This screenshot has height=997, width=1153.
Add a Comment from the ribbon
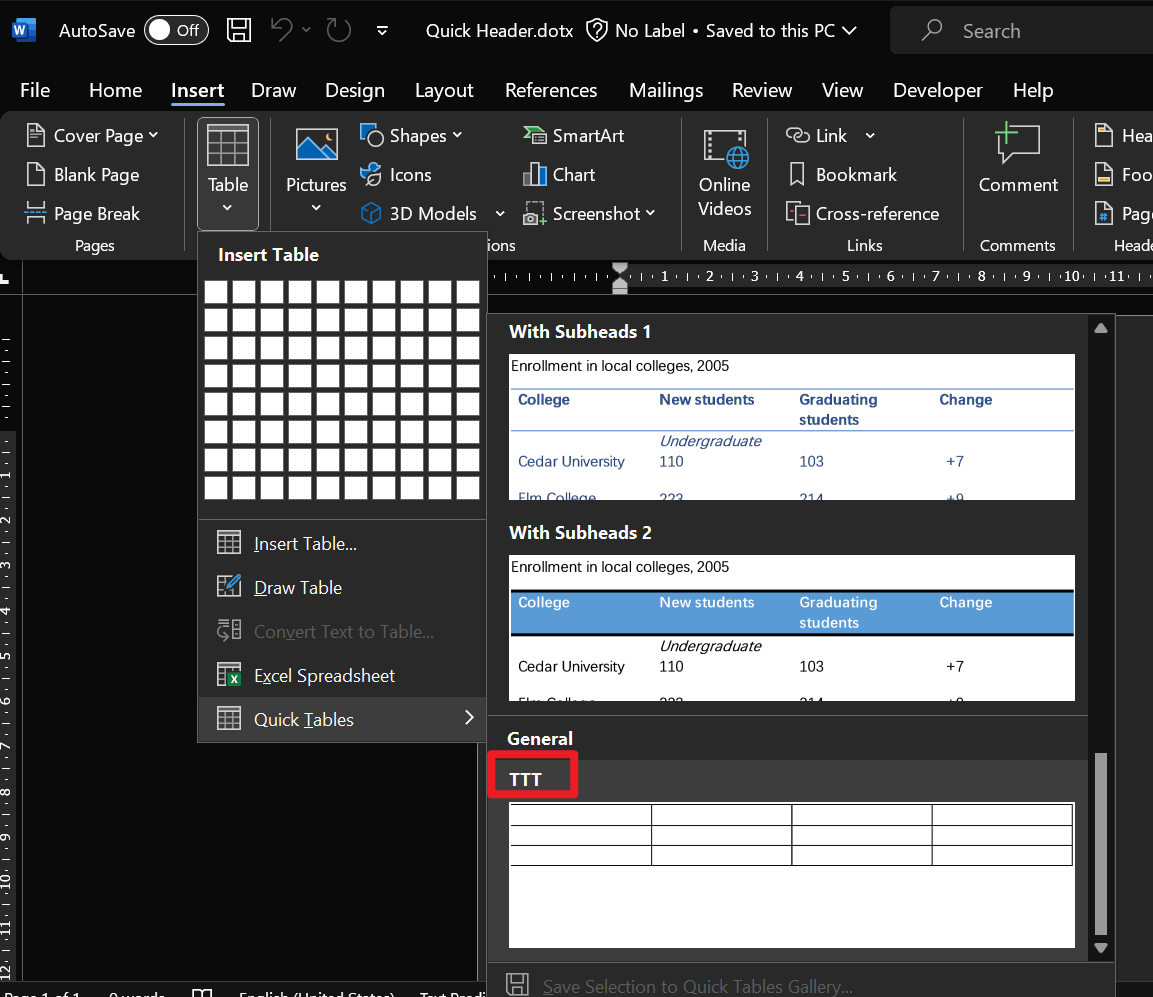(1018, 160)
